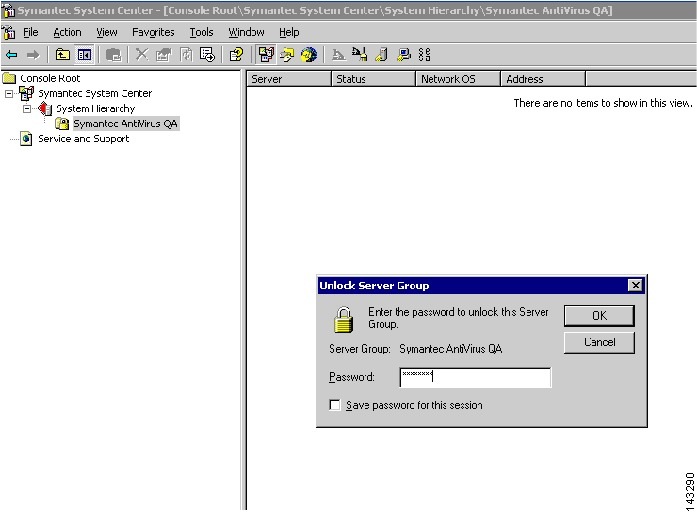Click the Console Root folder icon
The height and width of the screenshot is (513, 697).
9,79
